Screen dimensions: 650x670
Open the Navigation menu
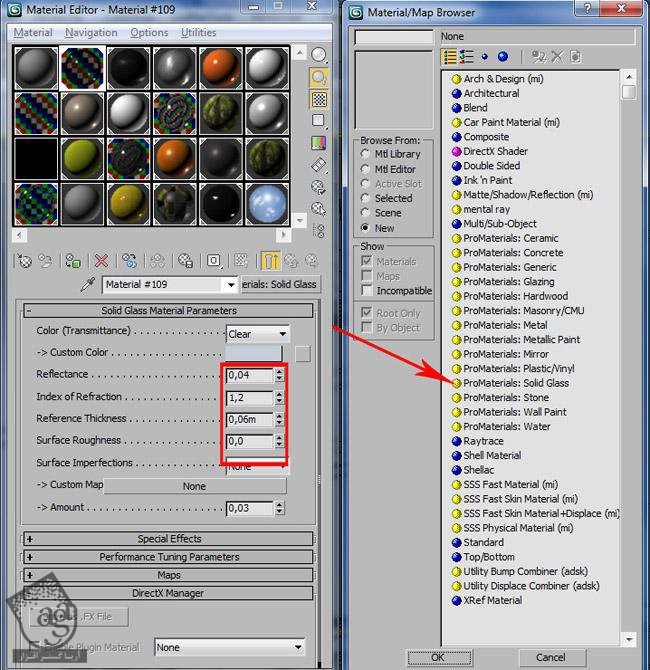(x=91, y=33)
